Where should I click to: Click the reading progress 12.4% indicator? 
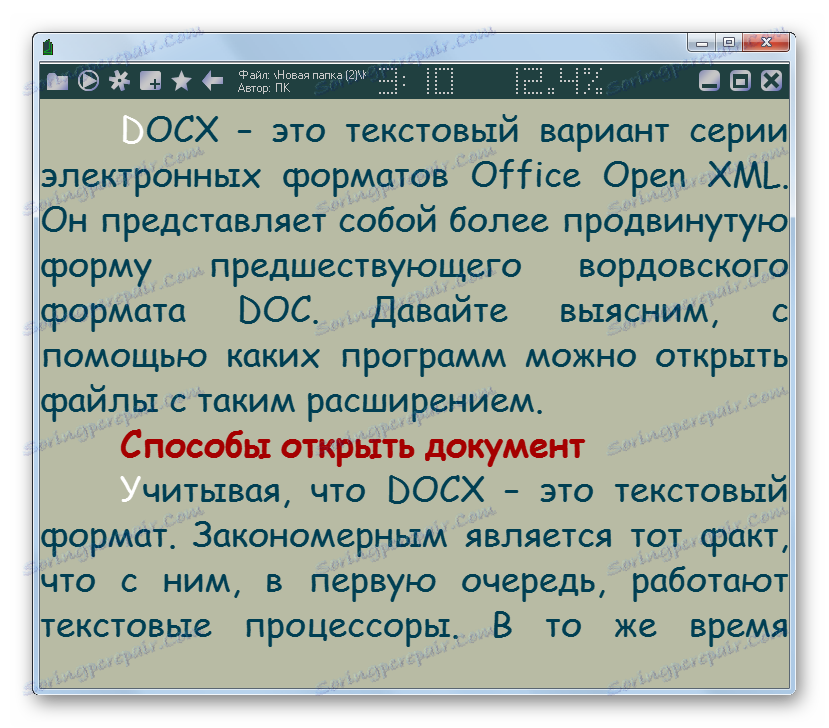pos(558,81)
